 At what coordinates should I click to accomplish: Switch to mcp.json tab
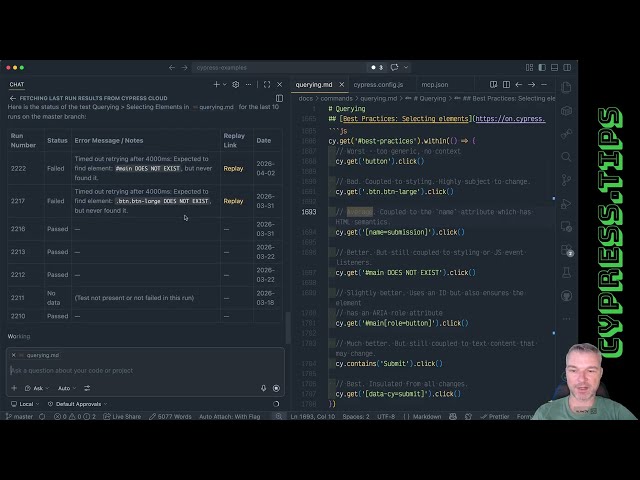435,84
